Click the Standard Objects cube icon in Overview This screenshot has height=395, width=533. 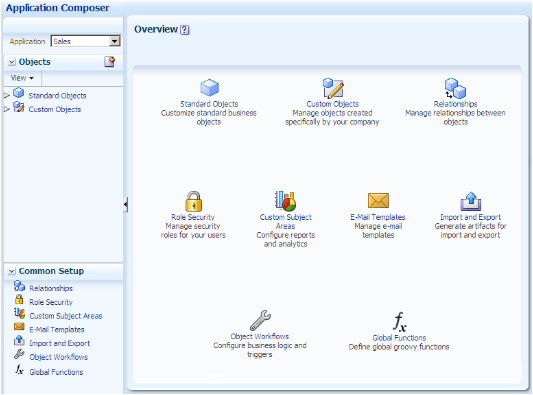[209, 87]
